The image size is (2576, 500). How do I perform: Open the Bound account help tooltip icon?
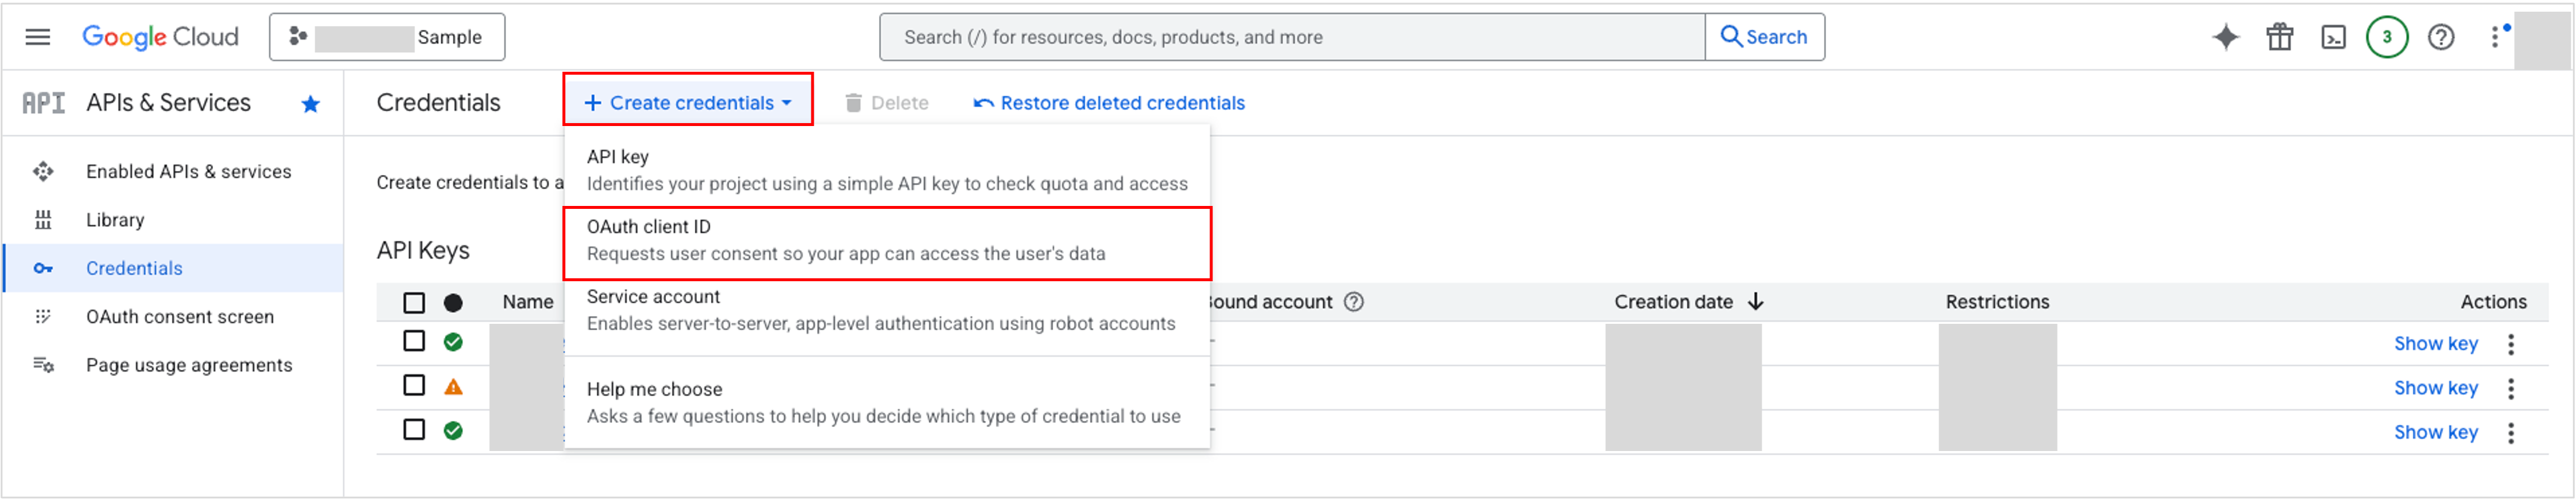point(1354,302)
